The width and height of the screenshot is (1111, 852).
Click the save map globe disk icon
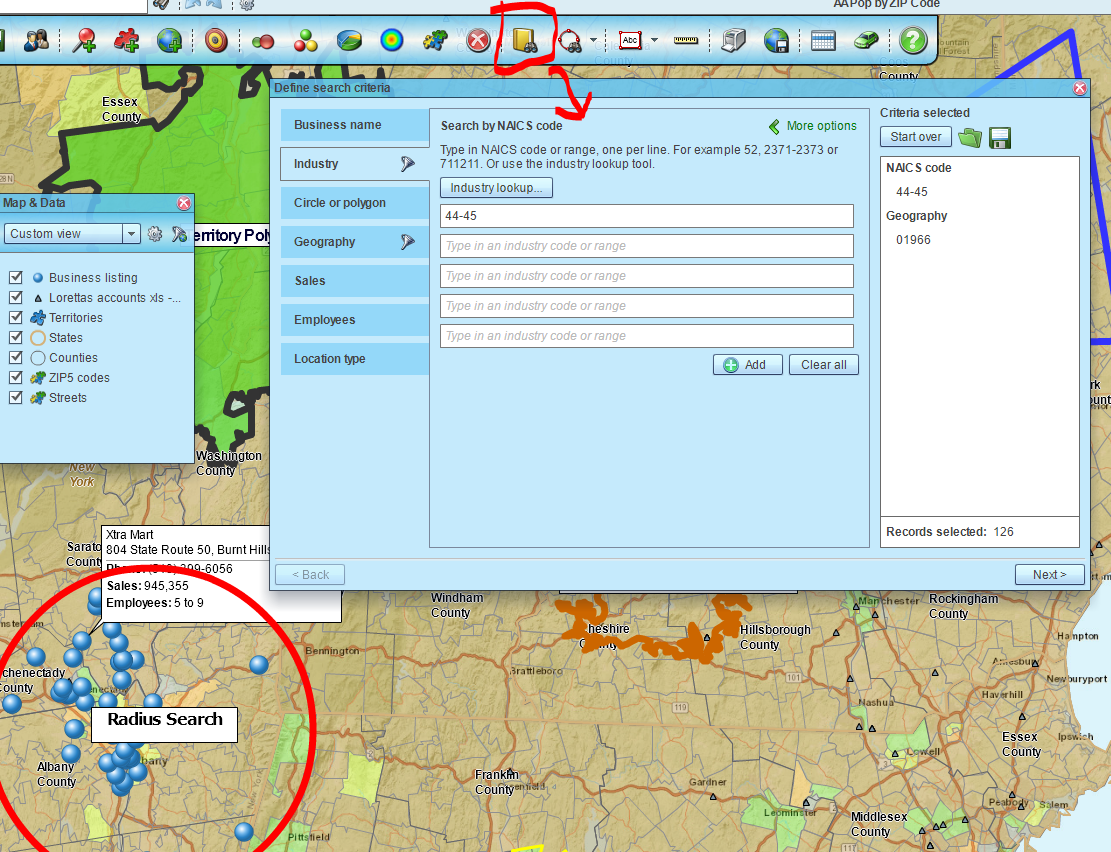pos(777,40)
